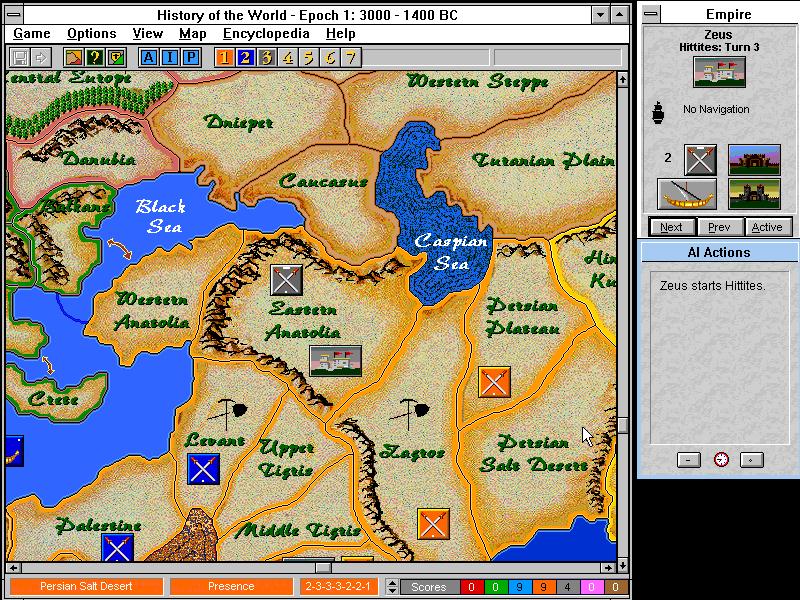
Task: Open the Empire panel system menu box
Action: (x=651, y=14)
